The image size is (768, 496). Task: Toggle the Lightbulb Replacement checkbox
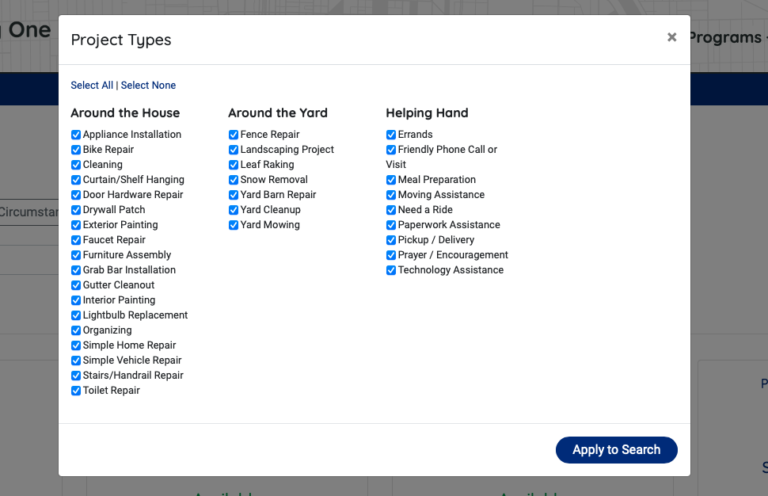[x=76, y=315]
